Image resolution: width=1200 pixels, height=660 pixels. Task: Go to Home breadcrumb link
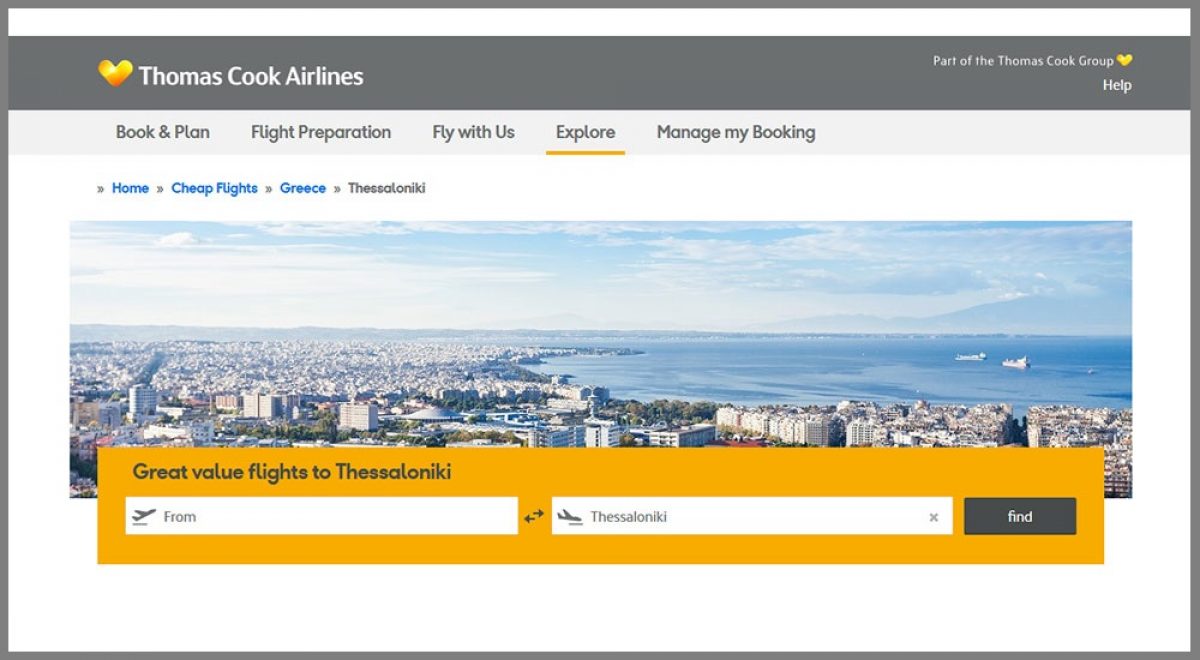click(x=130, y=188)
